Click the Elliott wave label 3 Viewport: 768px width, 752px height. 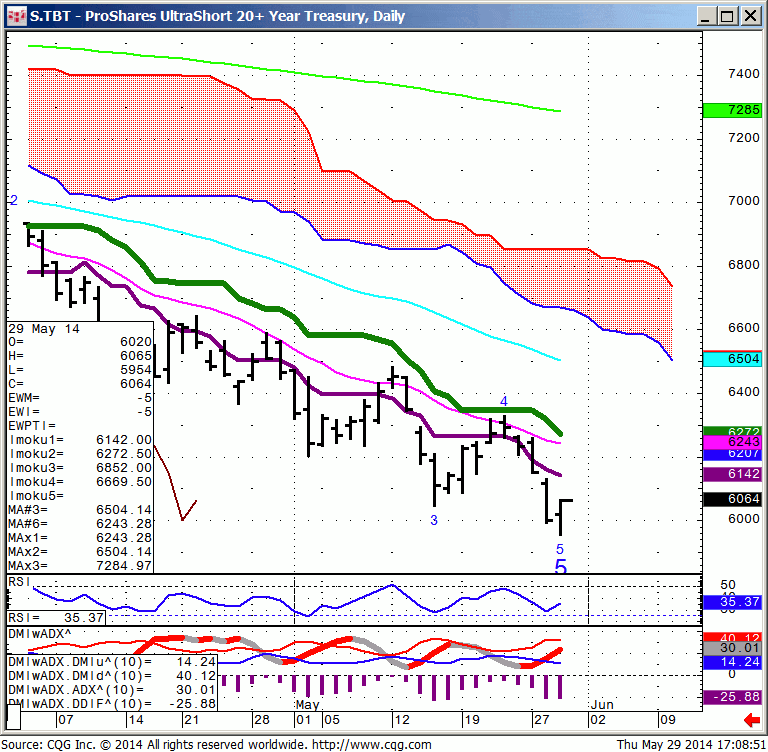coord(433,520)
